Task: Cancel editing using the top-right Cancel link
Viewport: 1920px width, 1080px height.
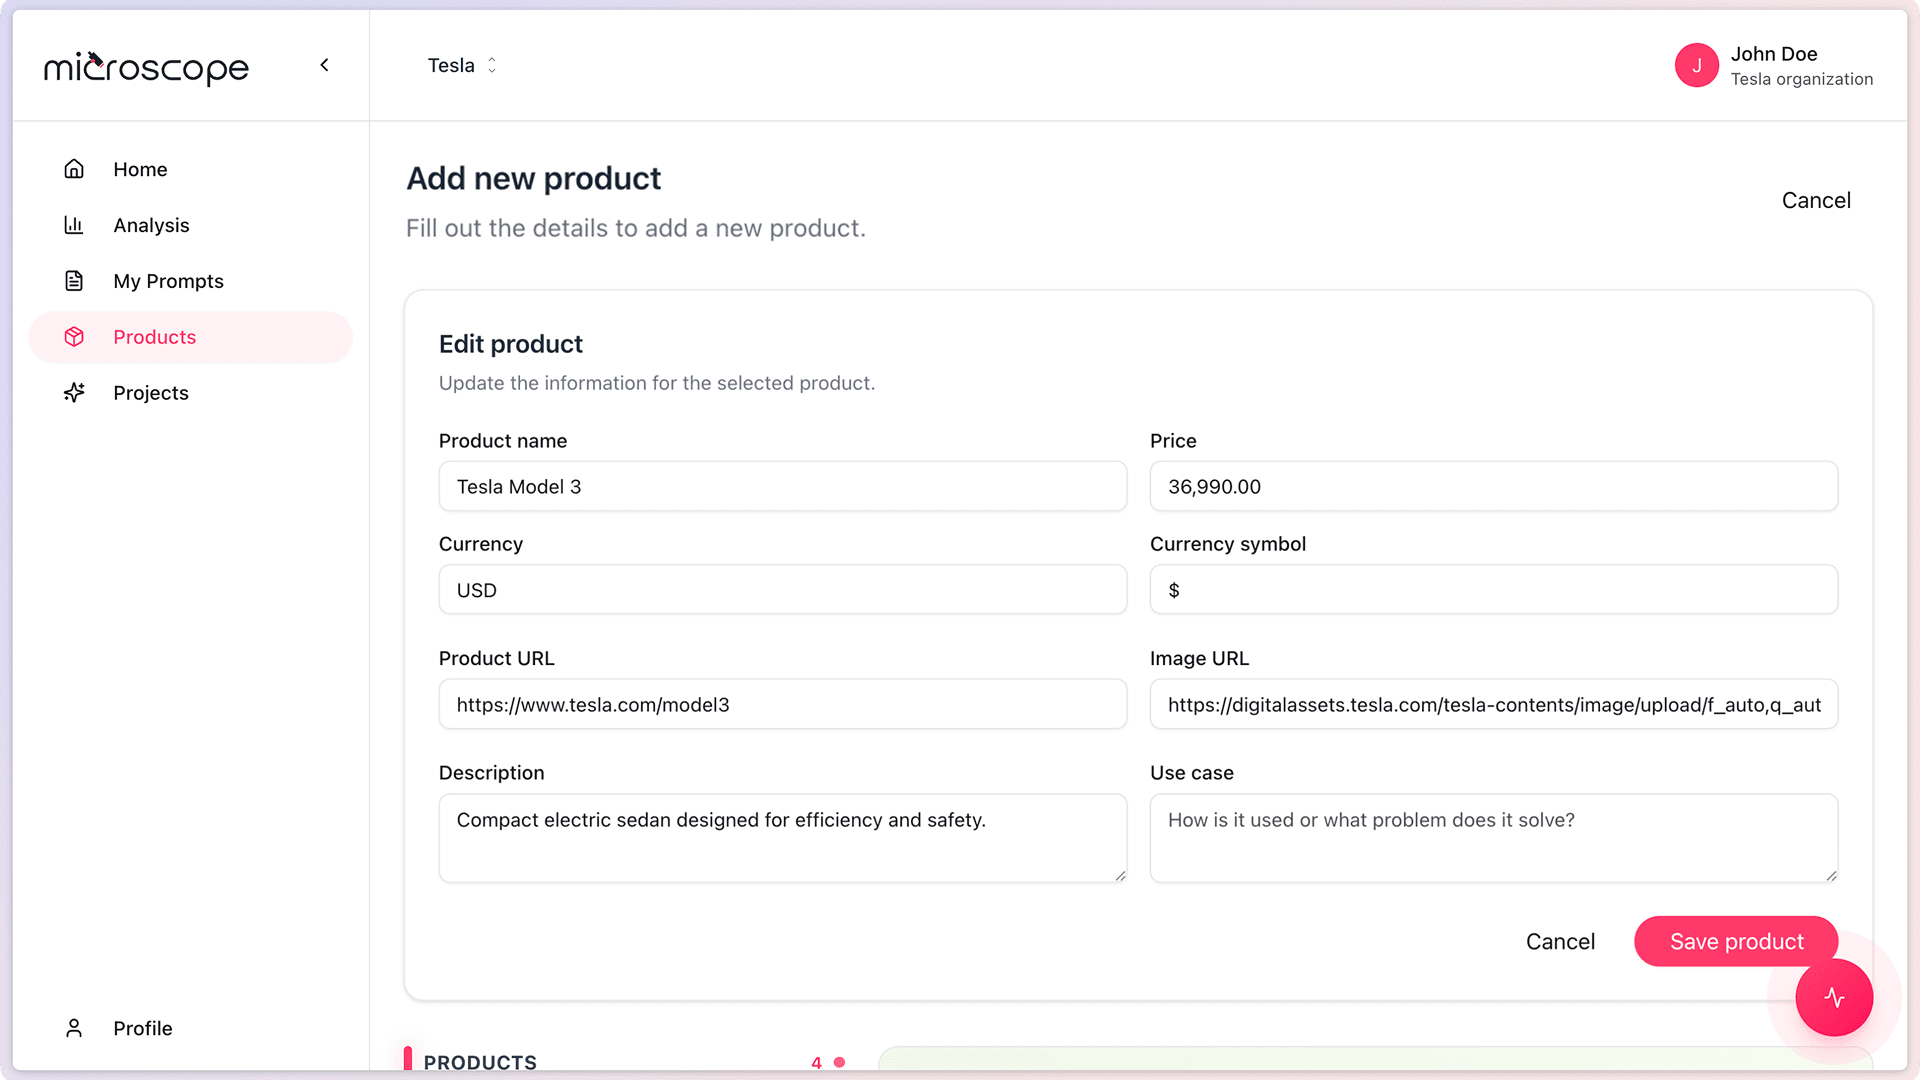Action: point(1816,200)
